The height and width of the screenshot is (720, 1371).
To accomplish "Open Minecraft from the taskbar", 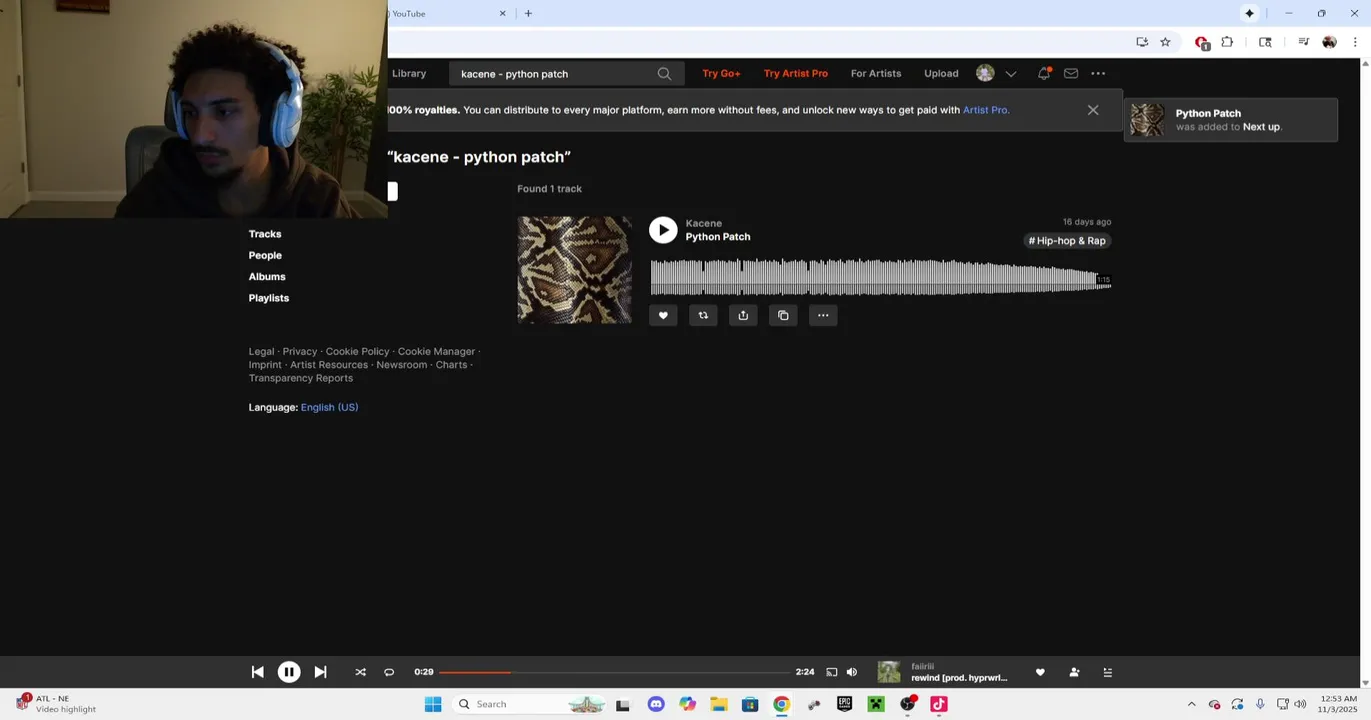I will pyautogui.click(x=876, y=704).
